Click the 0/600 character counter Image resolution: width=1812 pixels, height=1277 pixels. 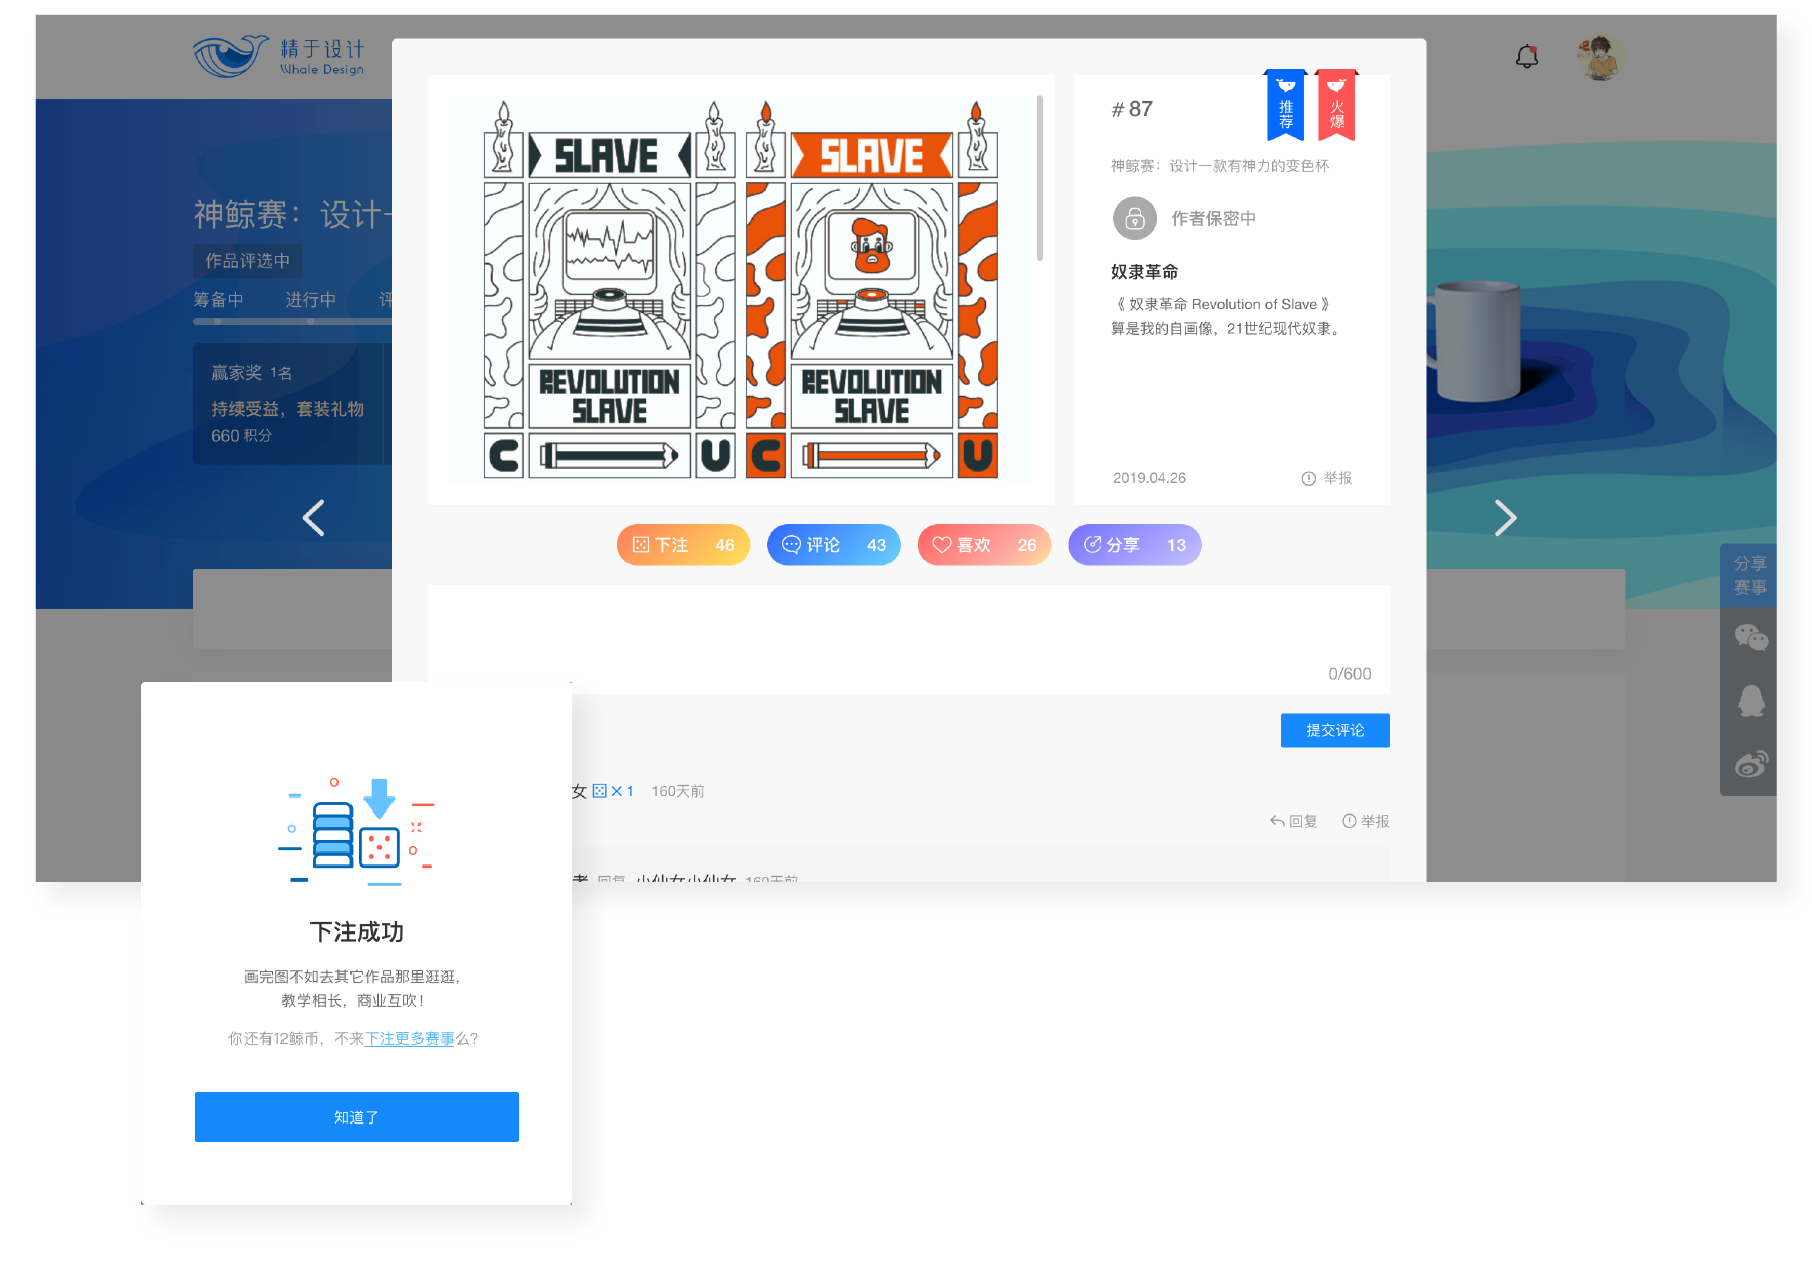coord(1350,674)
